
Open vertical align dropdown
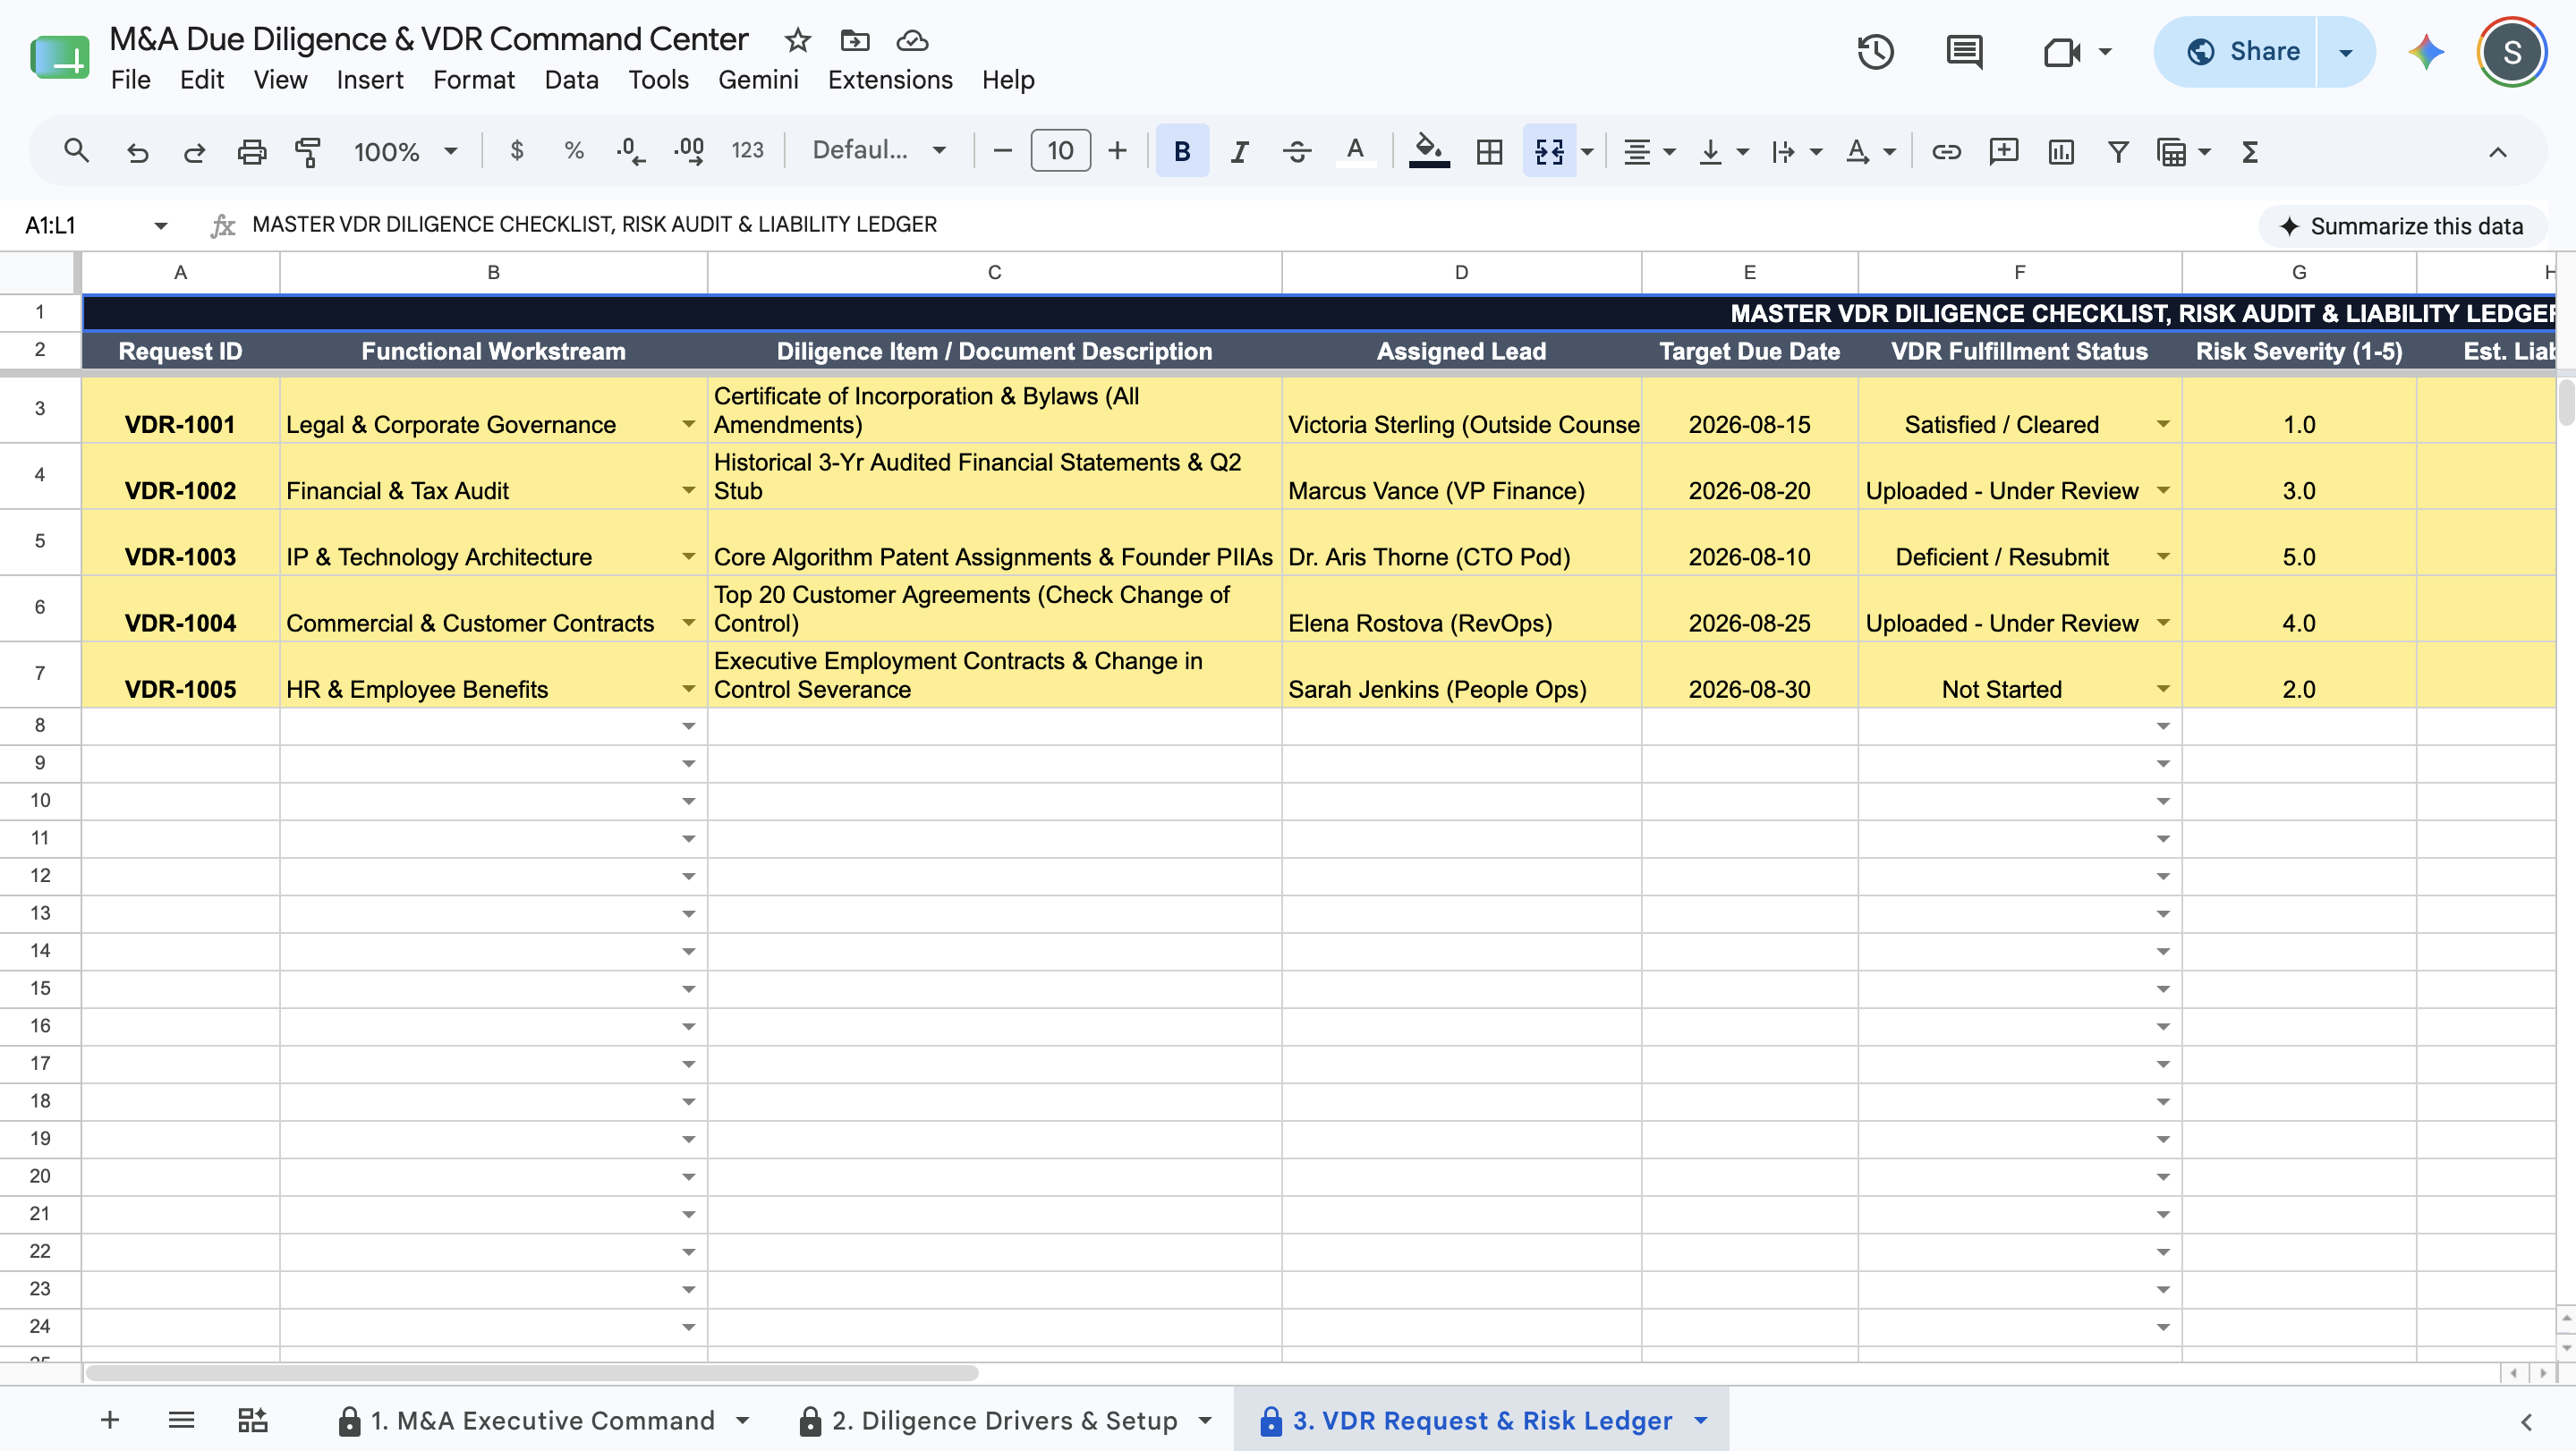pyautogui.click(x=1722, y=151)
